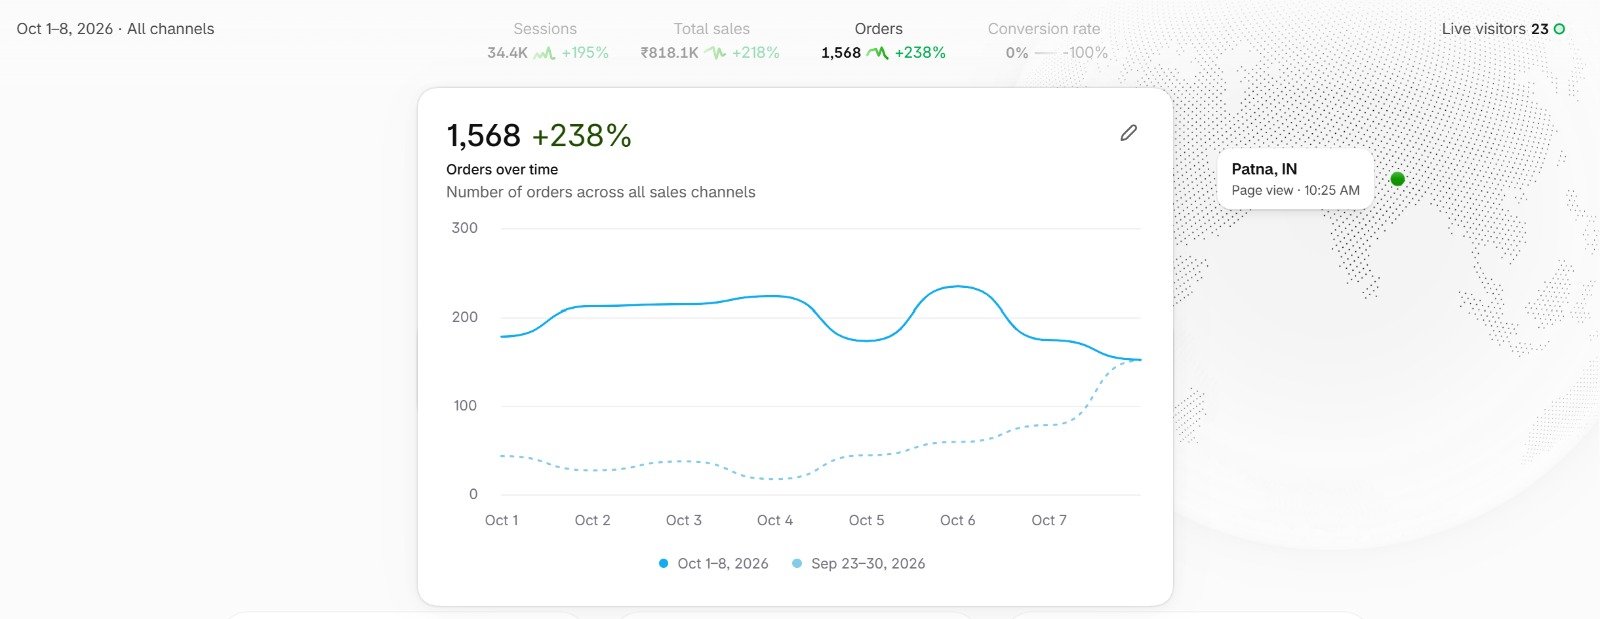The height and width of the screenshot is (619, 1600).
Task: Click the Oct 1 axis label
Action: 501,520
